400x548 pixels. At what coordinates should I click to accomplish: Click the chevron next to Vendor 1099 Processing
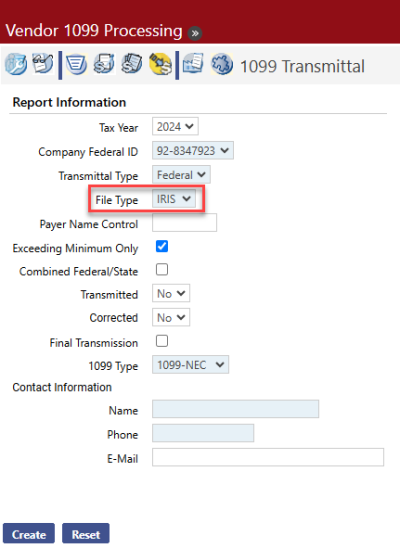[195, 33]
